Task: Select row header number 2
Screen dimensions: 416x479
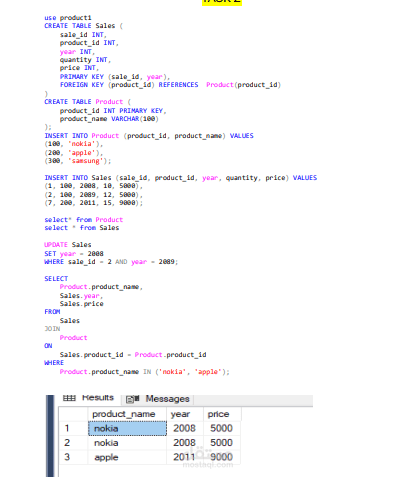Action: coord(73,443)
